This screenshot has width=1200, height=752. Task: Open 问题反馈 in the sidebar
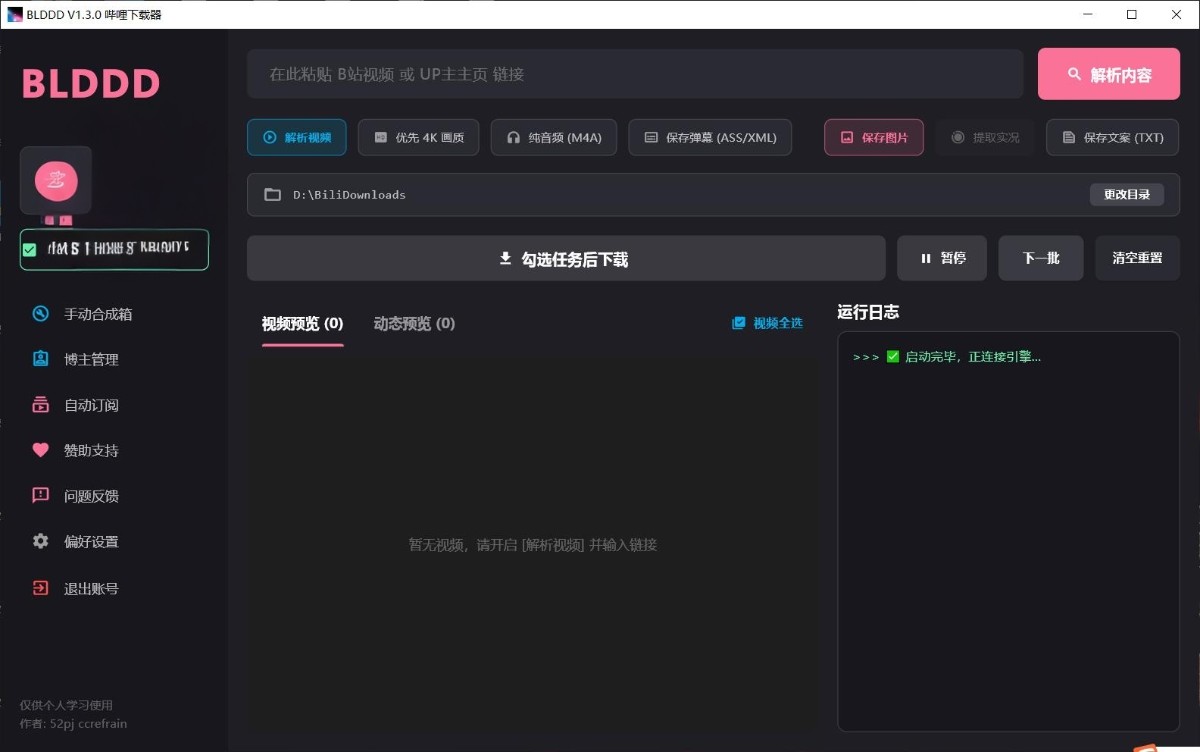point(91,496)
